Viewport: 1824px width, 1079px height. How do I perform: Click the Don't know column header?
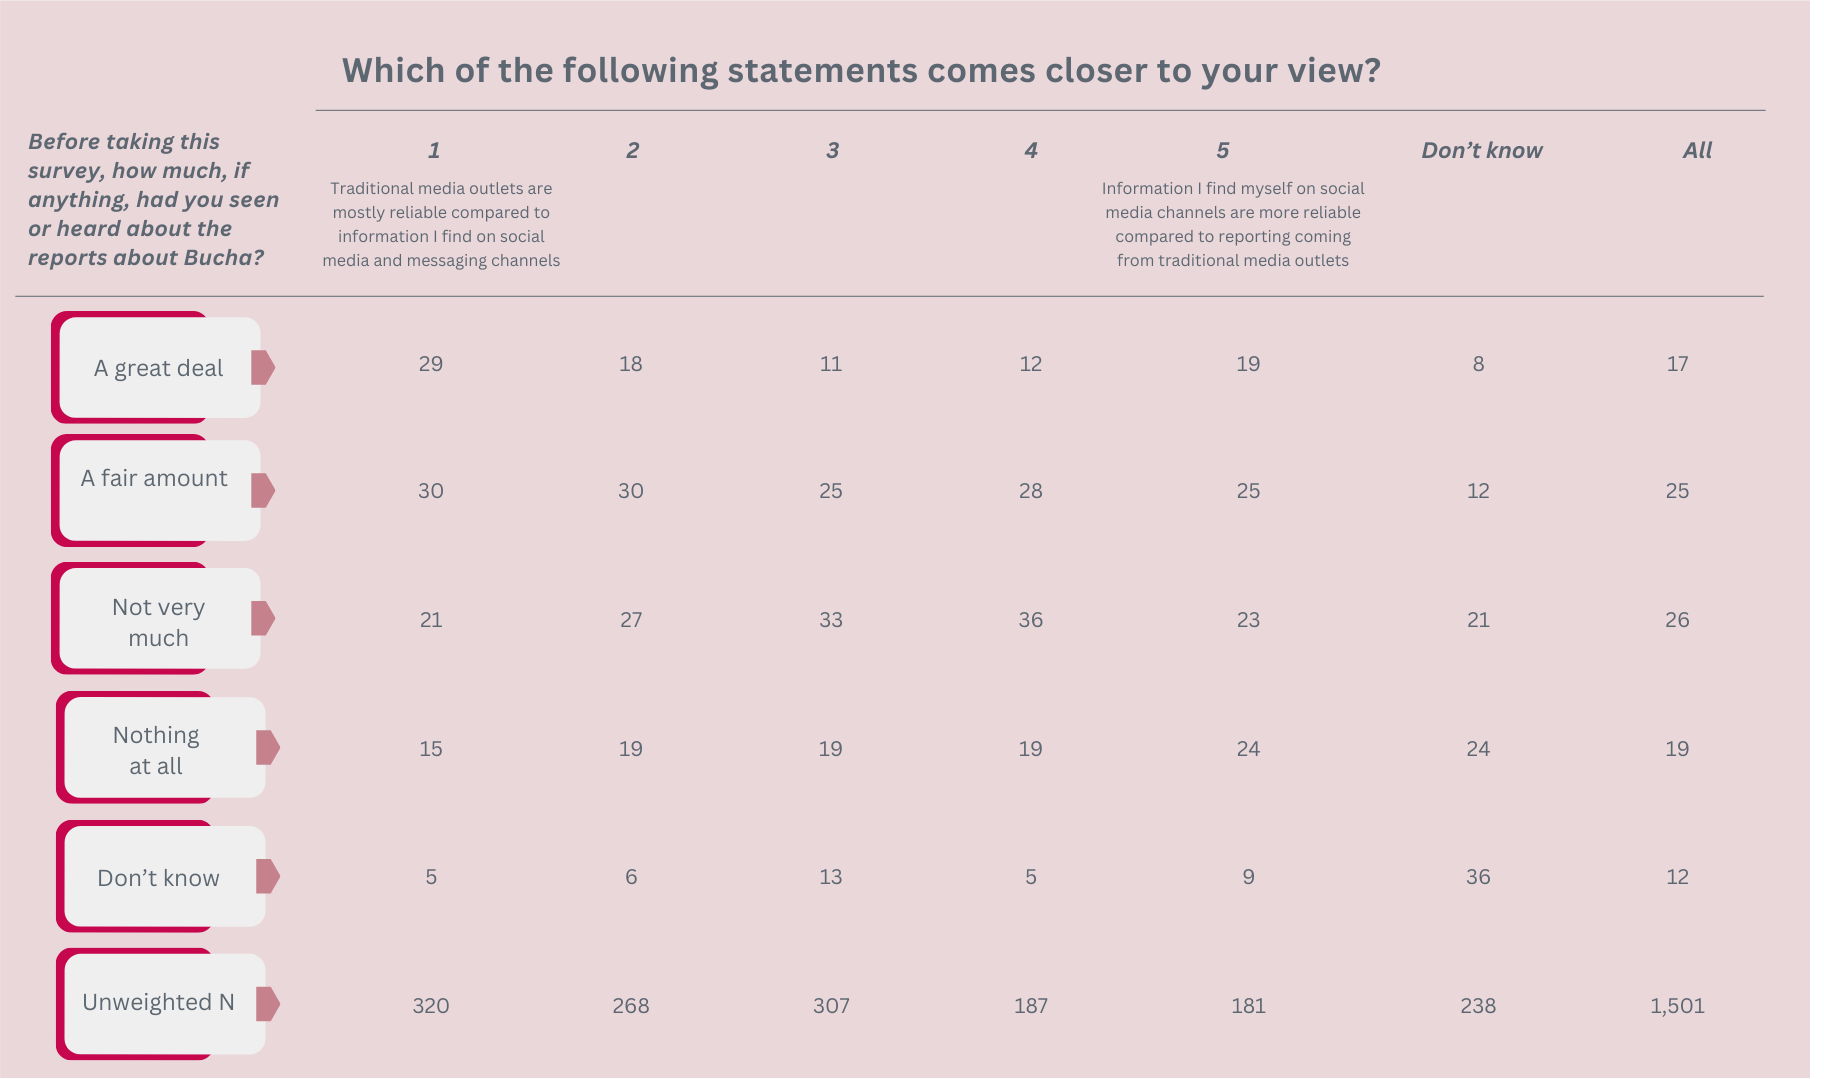(x=1482, y=150)
